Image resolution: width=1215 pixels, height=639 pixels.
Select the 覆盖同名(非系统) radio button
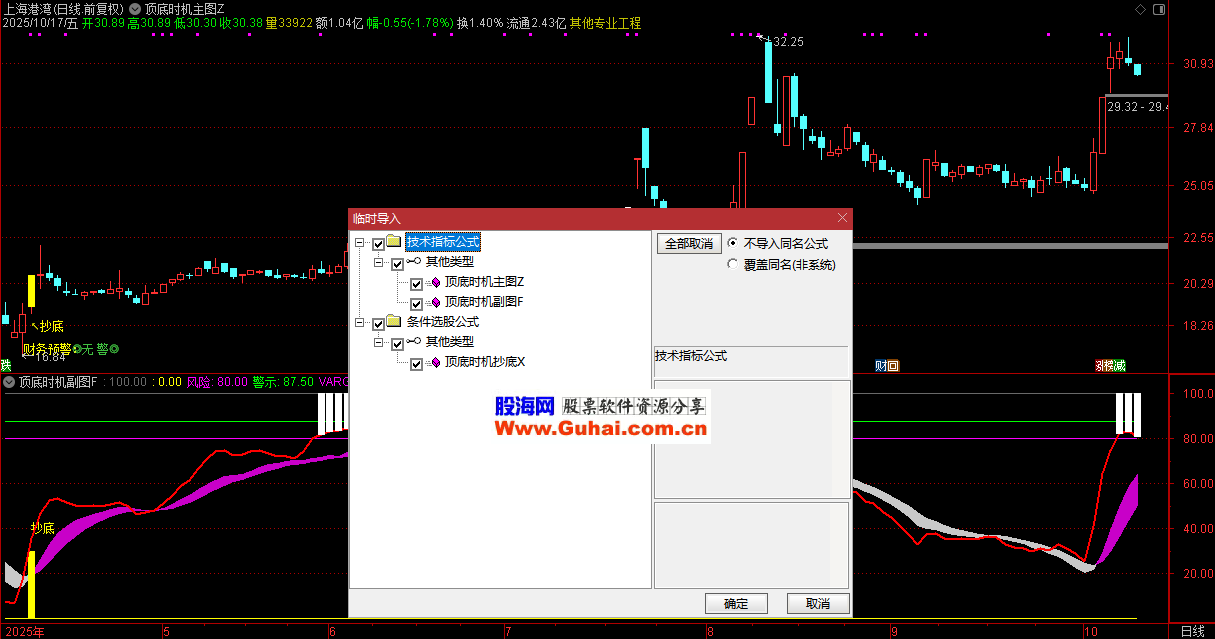[x=733, y=265]
